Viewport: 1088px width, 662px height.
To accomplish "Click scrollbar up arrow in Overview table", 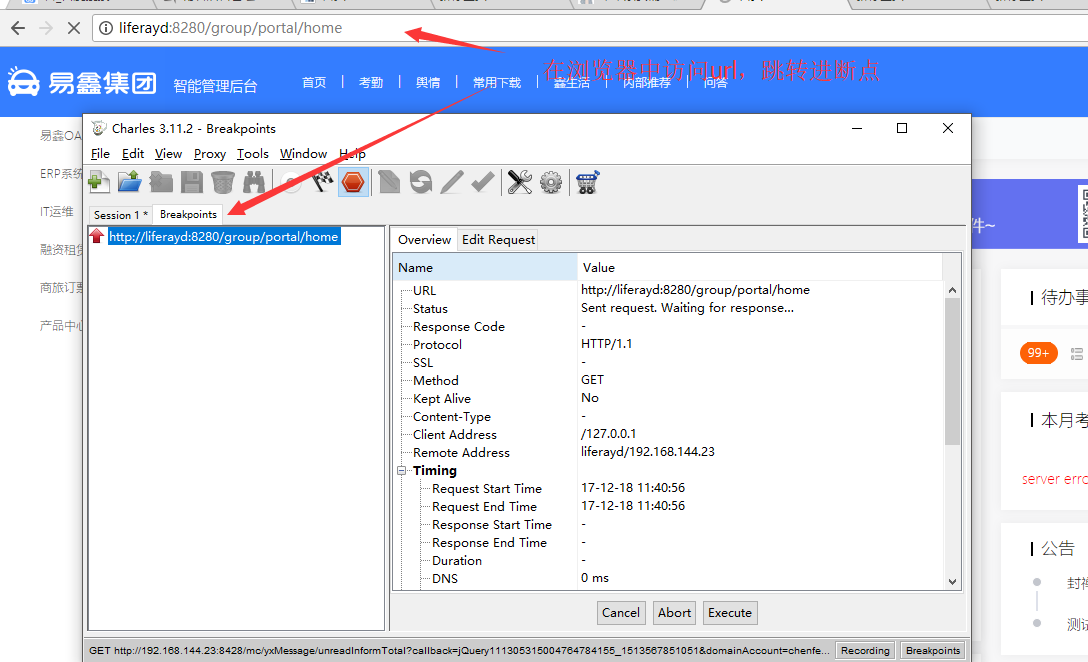I will click(x=952, y=290).
